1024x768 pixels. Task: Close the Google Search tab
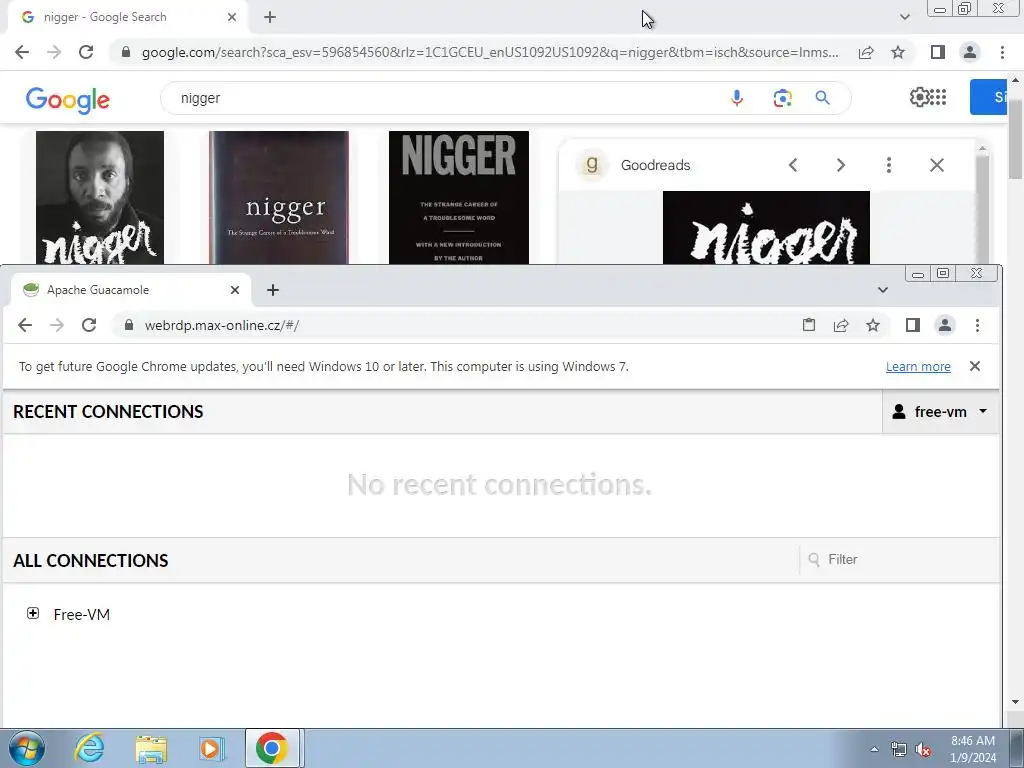(x=232, y=17)
